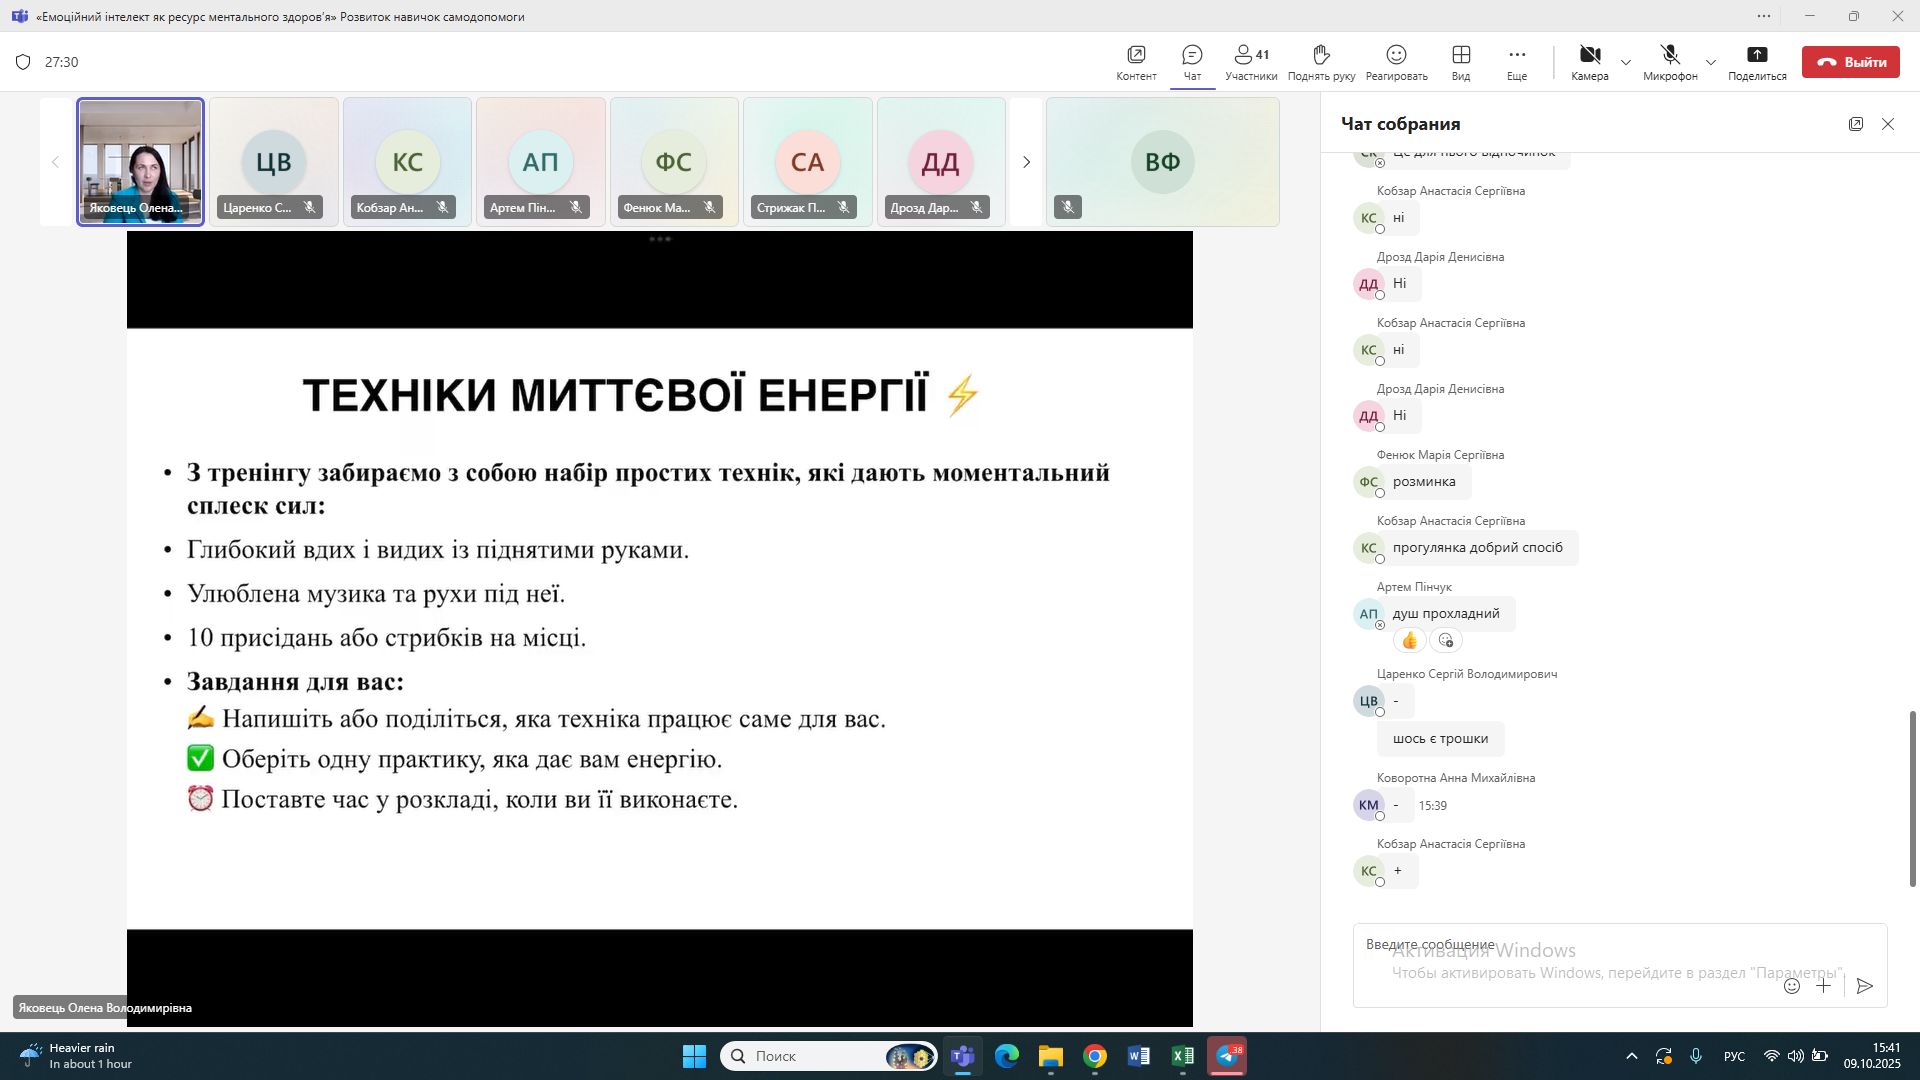Change the meeting View layout
The height and width of the screenshot is (1080, 1920).
click(x=1461, y=62)
